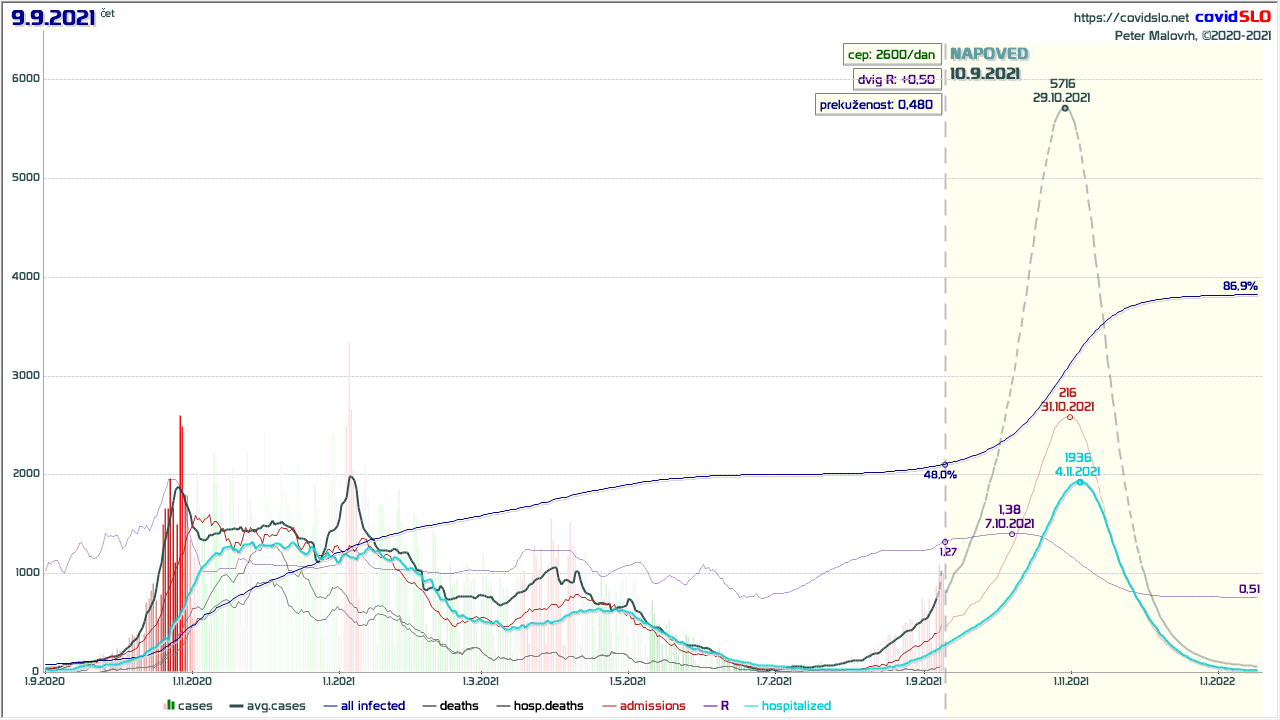Open the https://covidslo.net link
This screenshot has height=720, width=1280.
point(1131,17)
